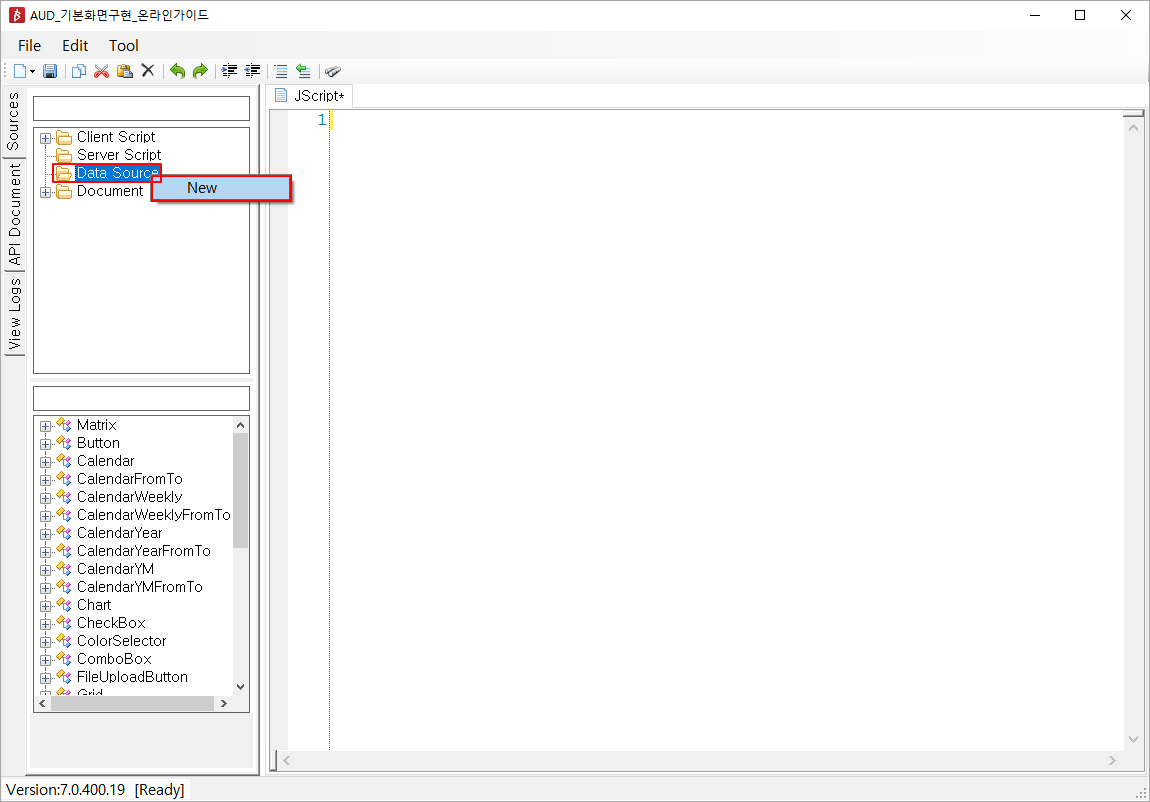Expand the Button tree node

pyautogui.click(x=45, y=444)
